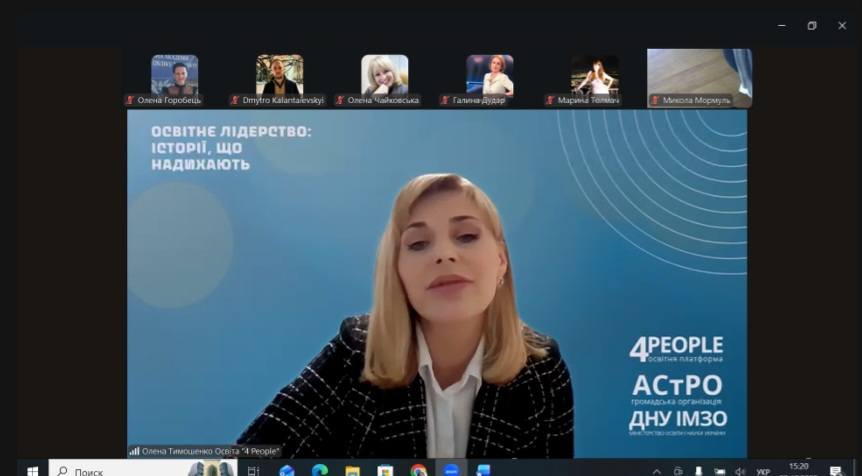The width and height of the screenshot is (862, 476).
Task: Select Галина Дудар video thumbnail
Action: click(x=489, y=75)
